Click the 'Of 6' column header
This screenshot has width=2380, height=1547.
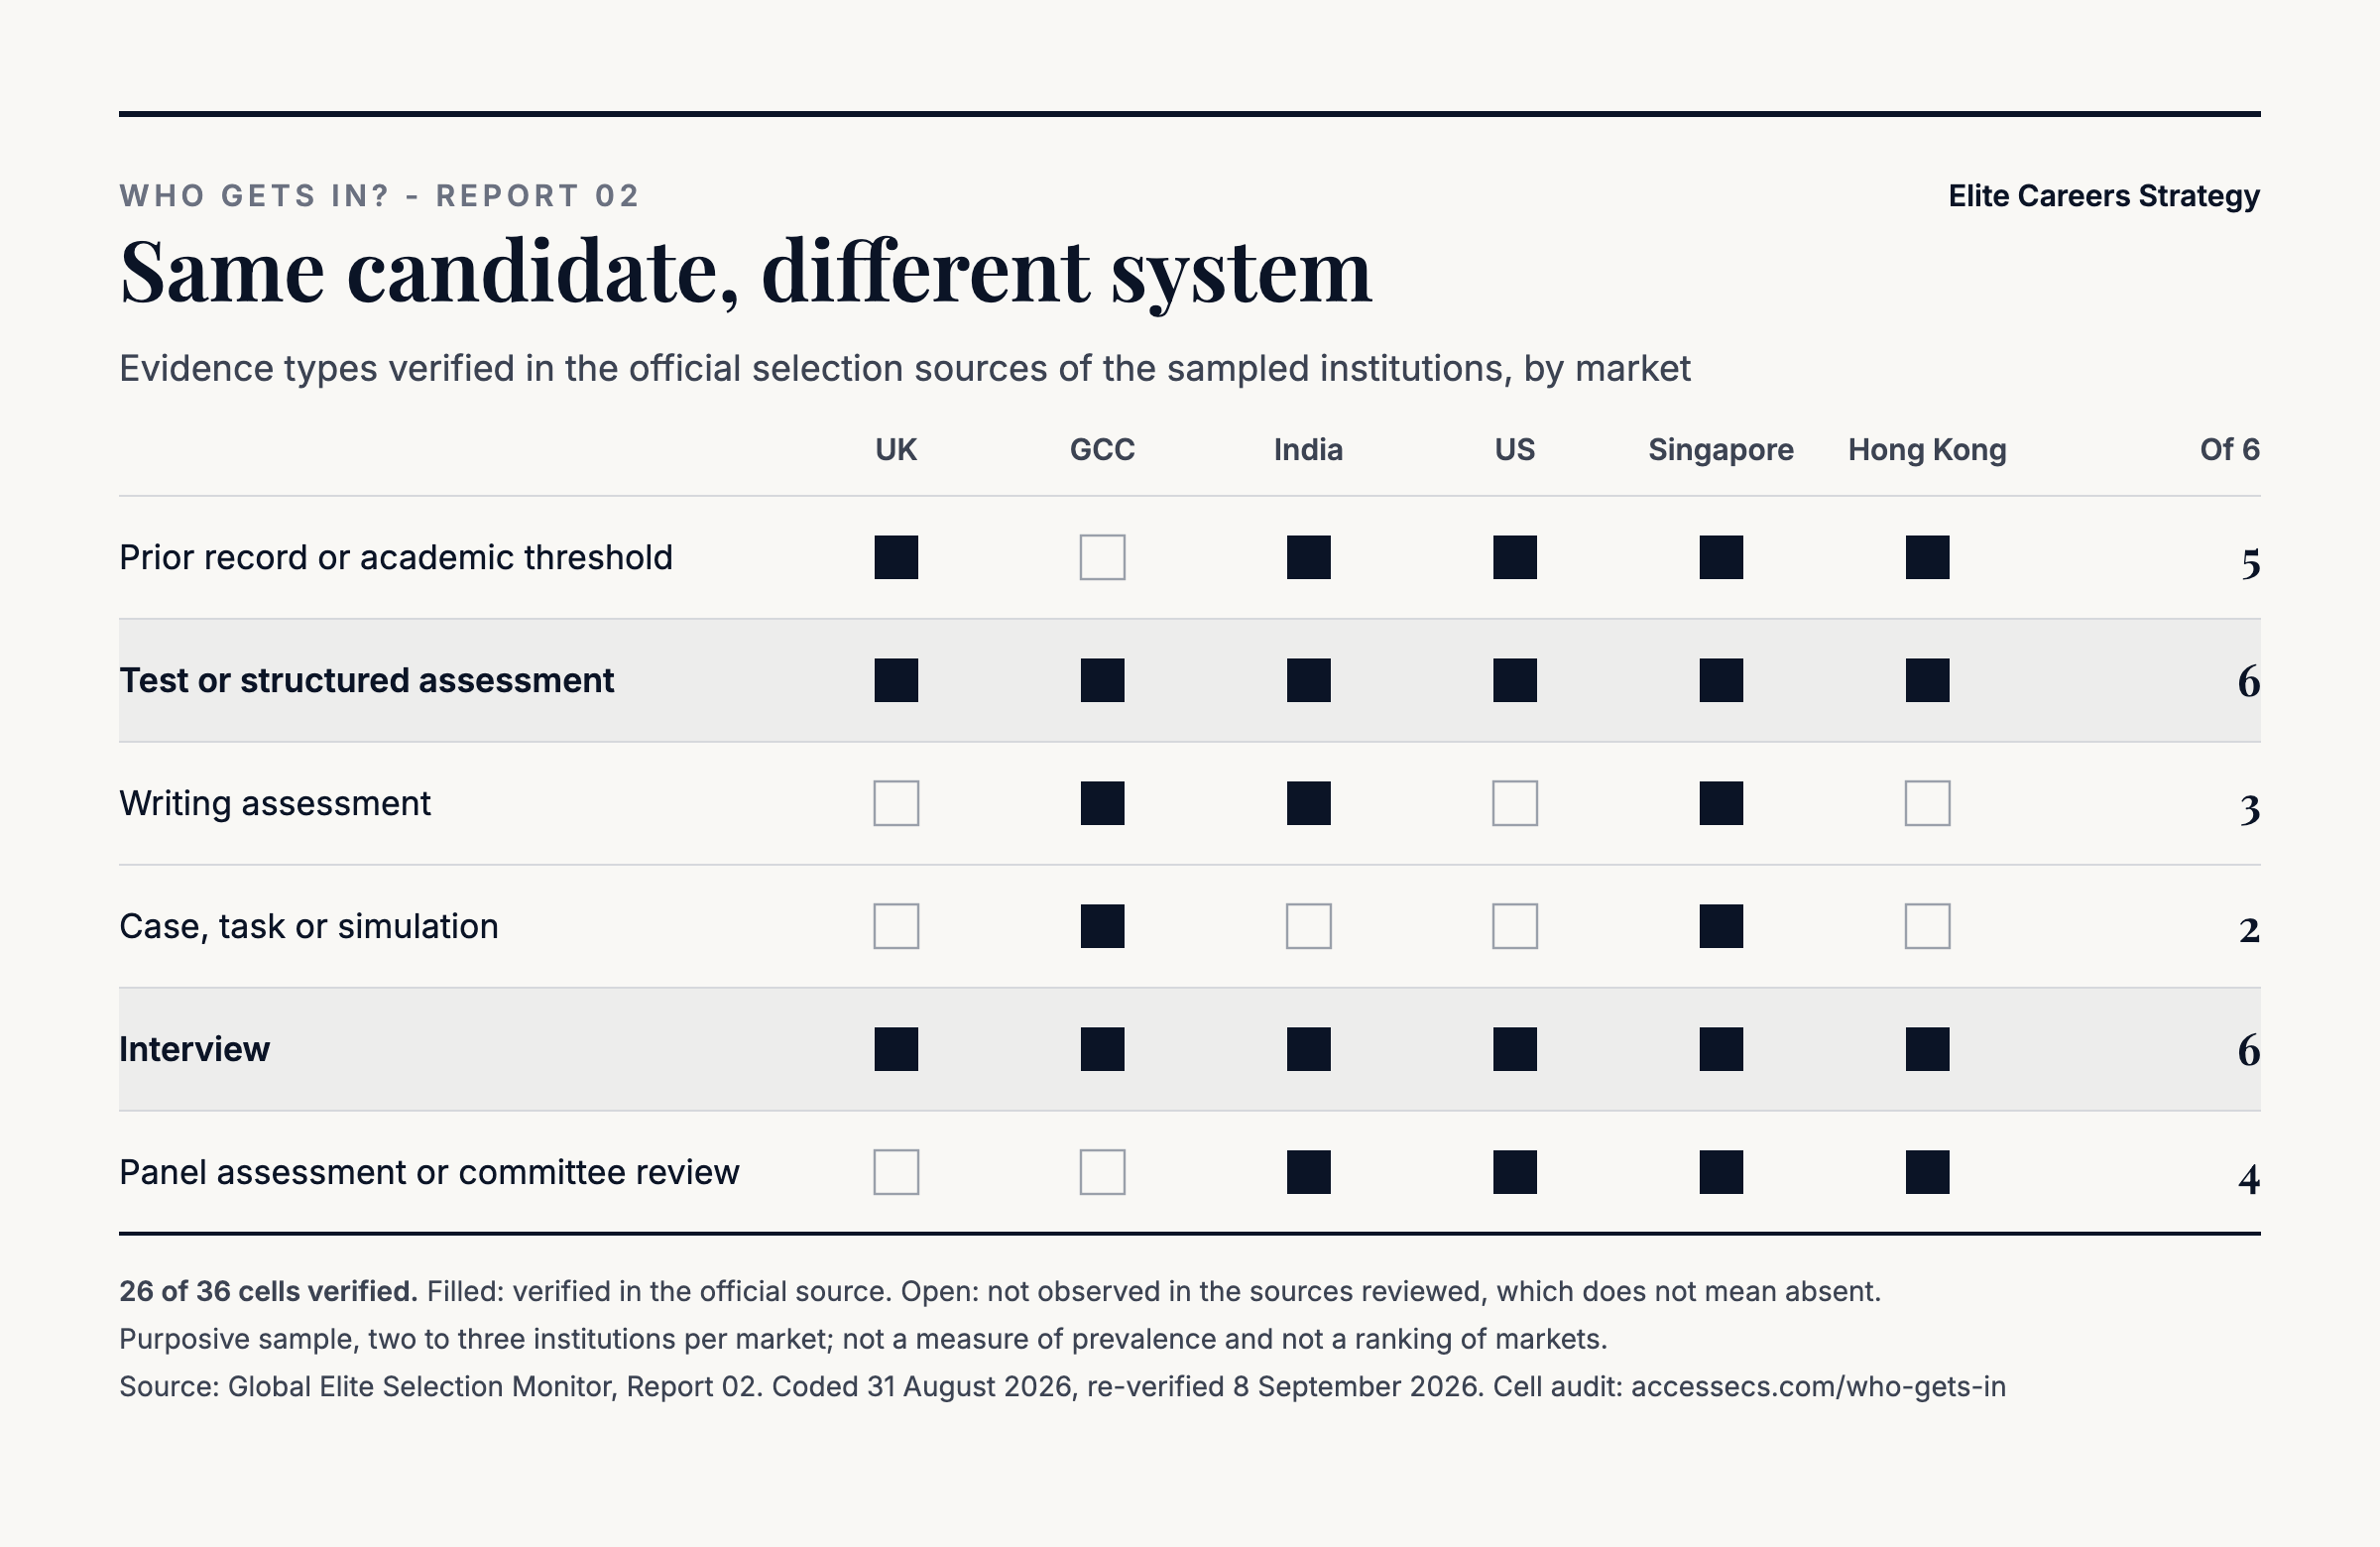[x=2229, y=449]
